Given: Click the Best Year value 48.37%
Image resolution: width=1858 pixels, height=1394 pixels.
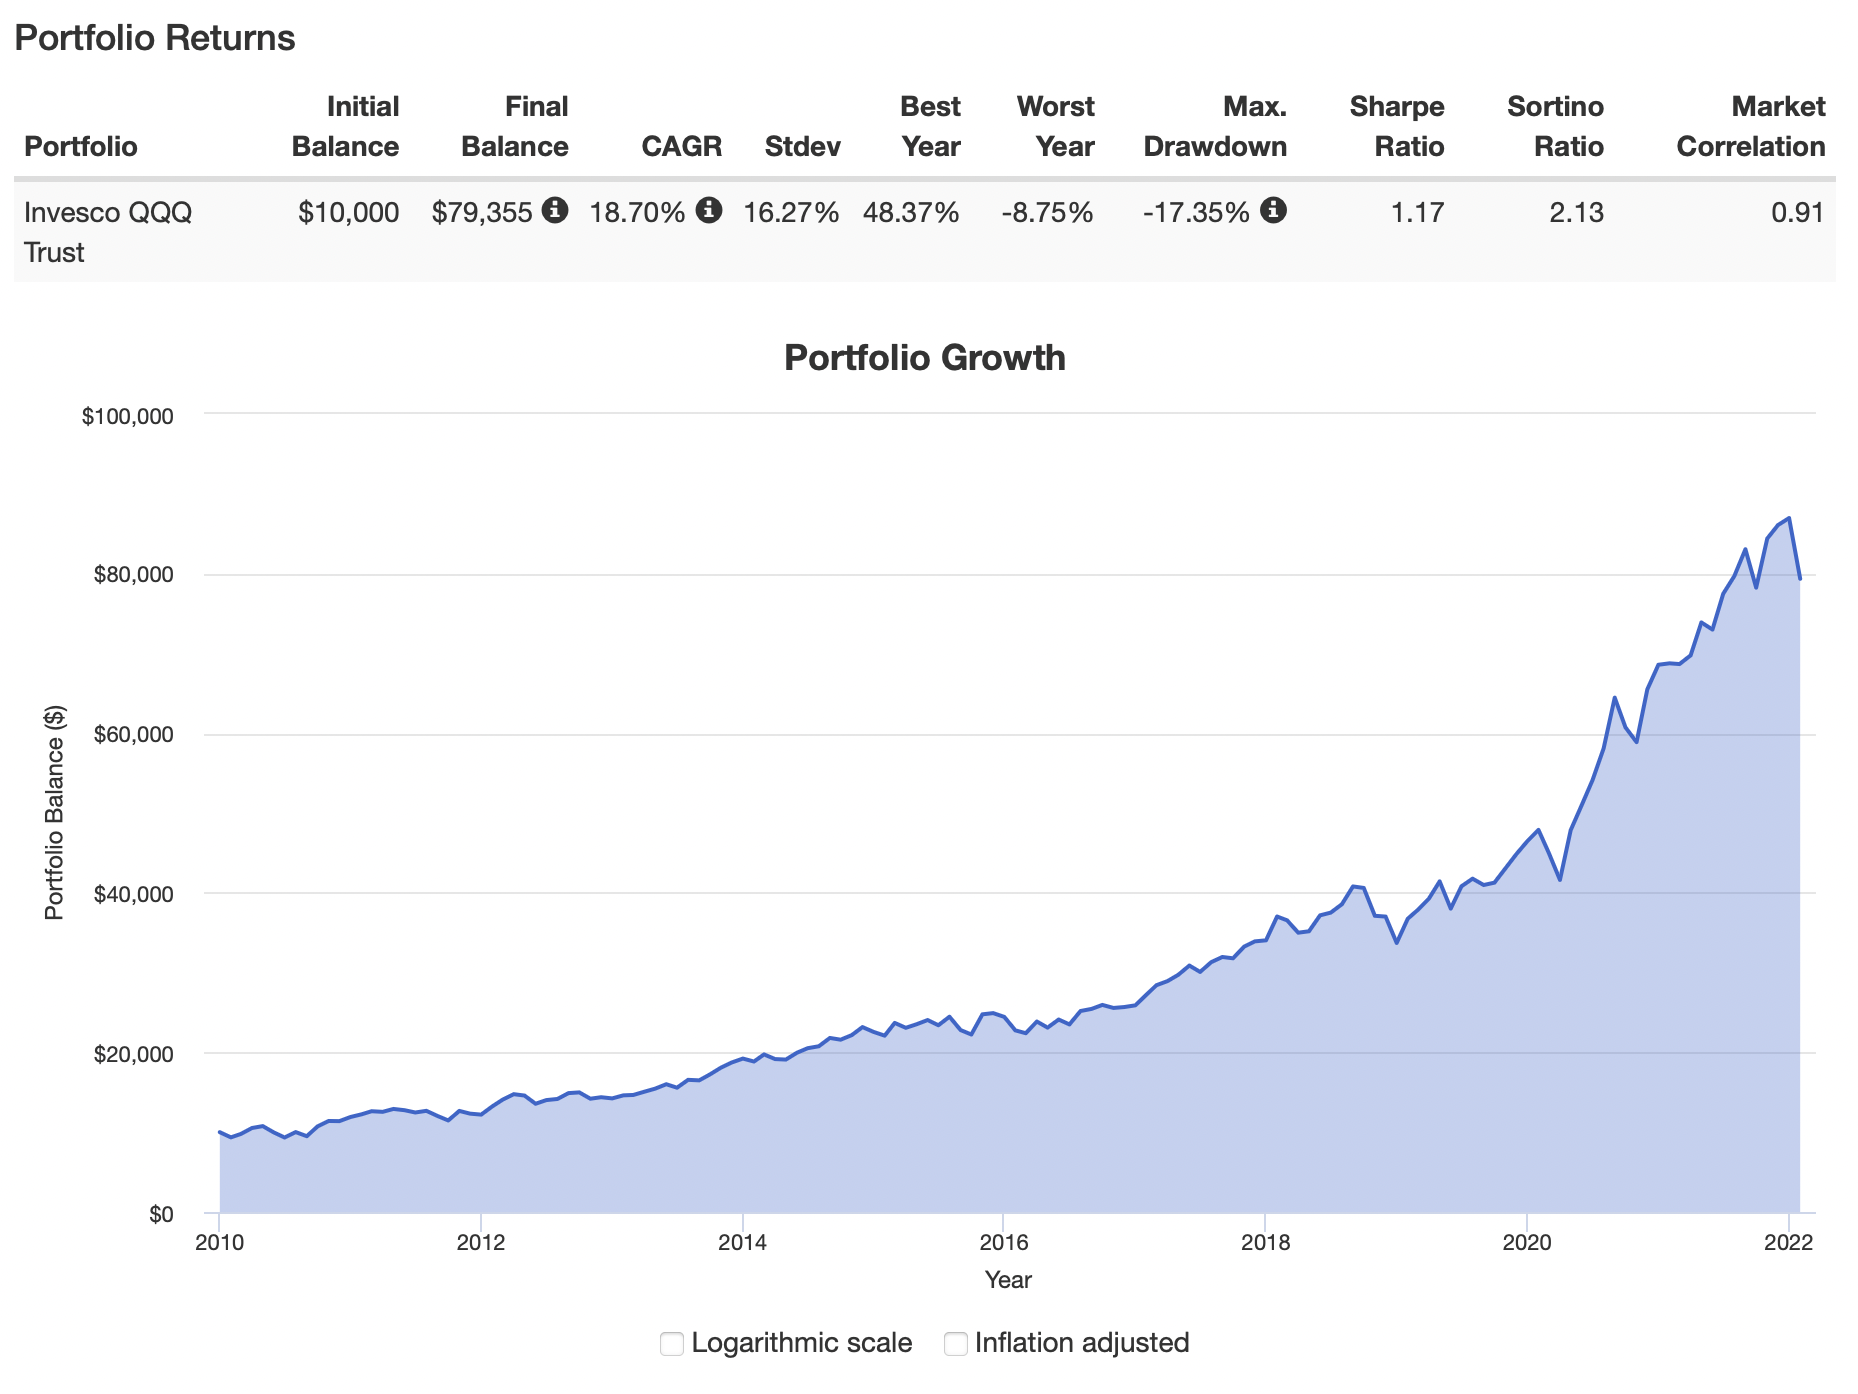Looking at the screenshot, I should (911, 212).
